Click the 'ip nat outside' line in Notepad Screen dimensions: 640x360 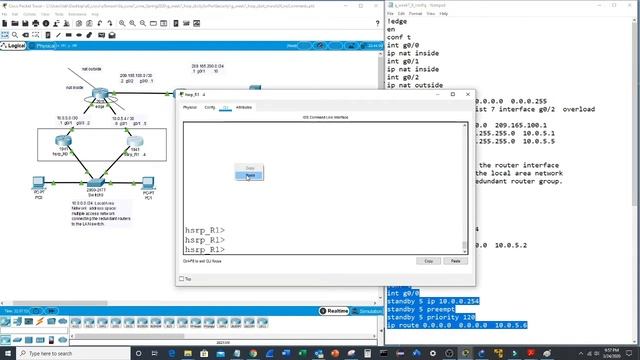[415, 85]
